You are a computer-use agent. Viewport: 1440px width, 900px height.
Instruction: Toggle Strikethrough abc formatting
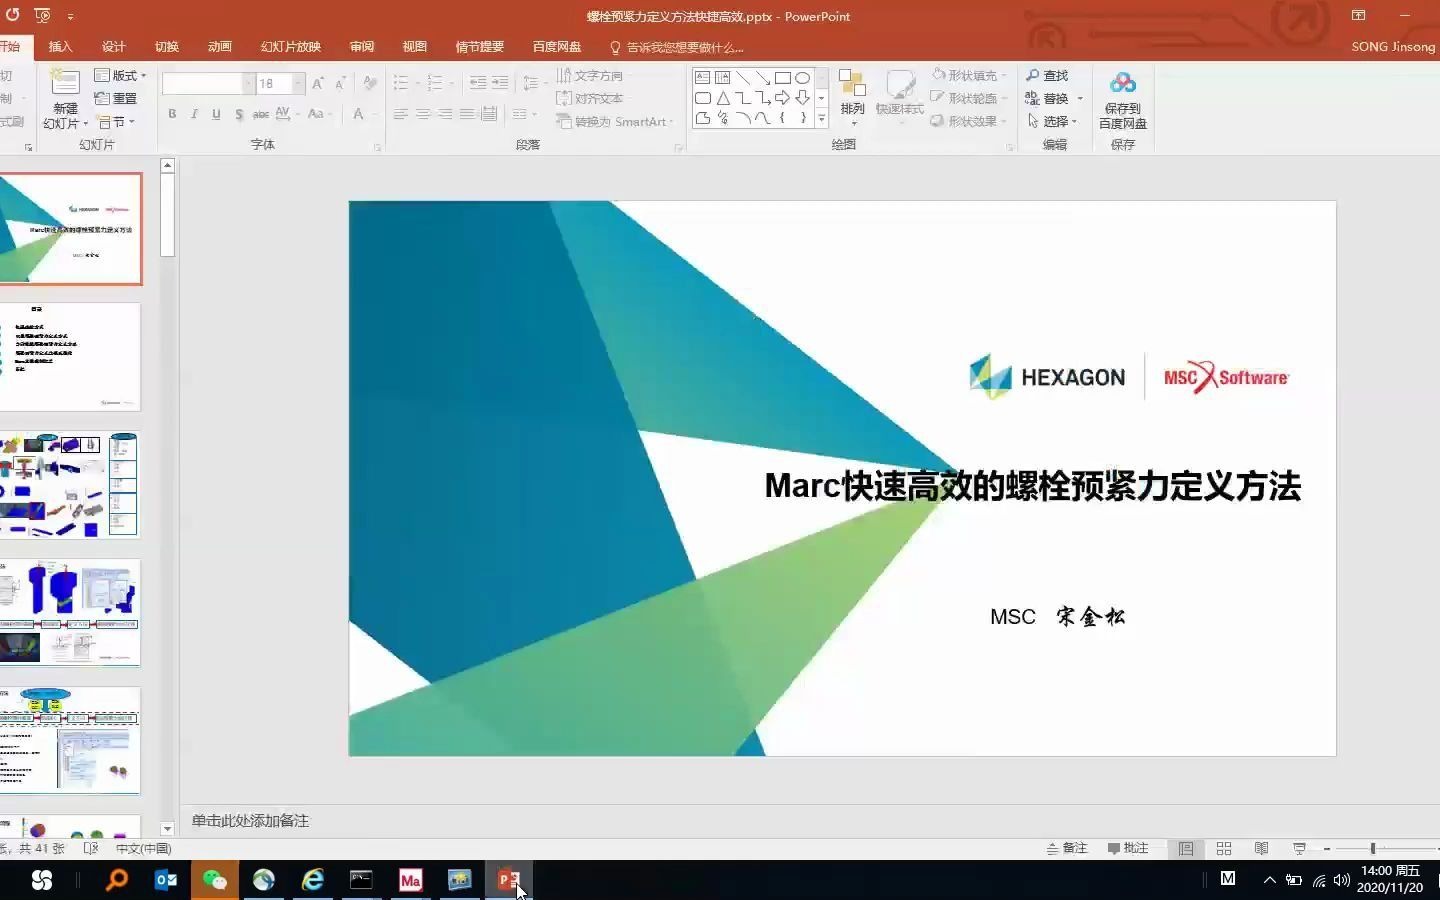point(261,114)
